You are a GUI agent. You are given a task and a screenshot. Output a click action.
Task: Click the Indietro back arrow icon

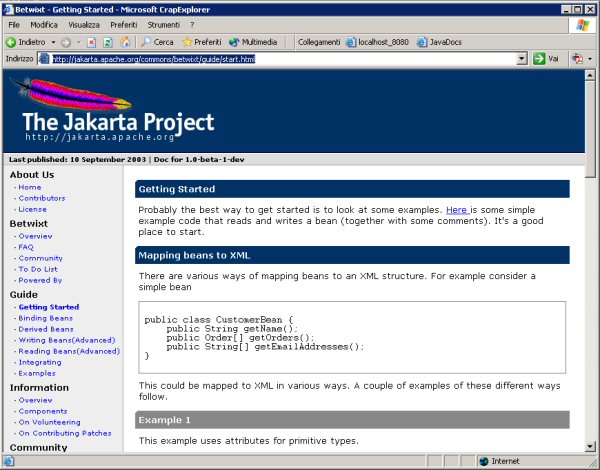point(11,42)
